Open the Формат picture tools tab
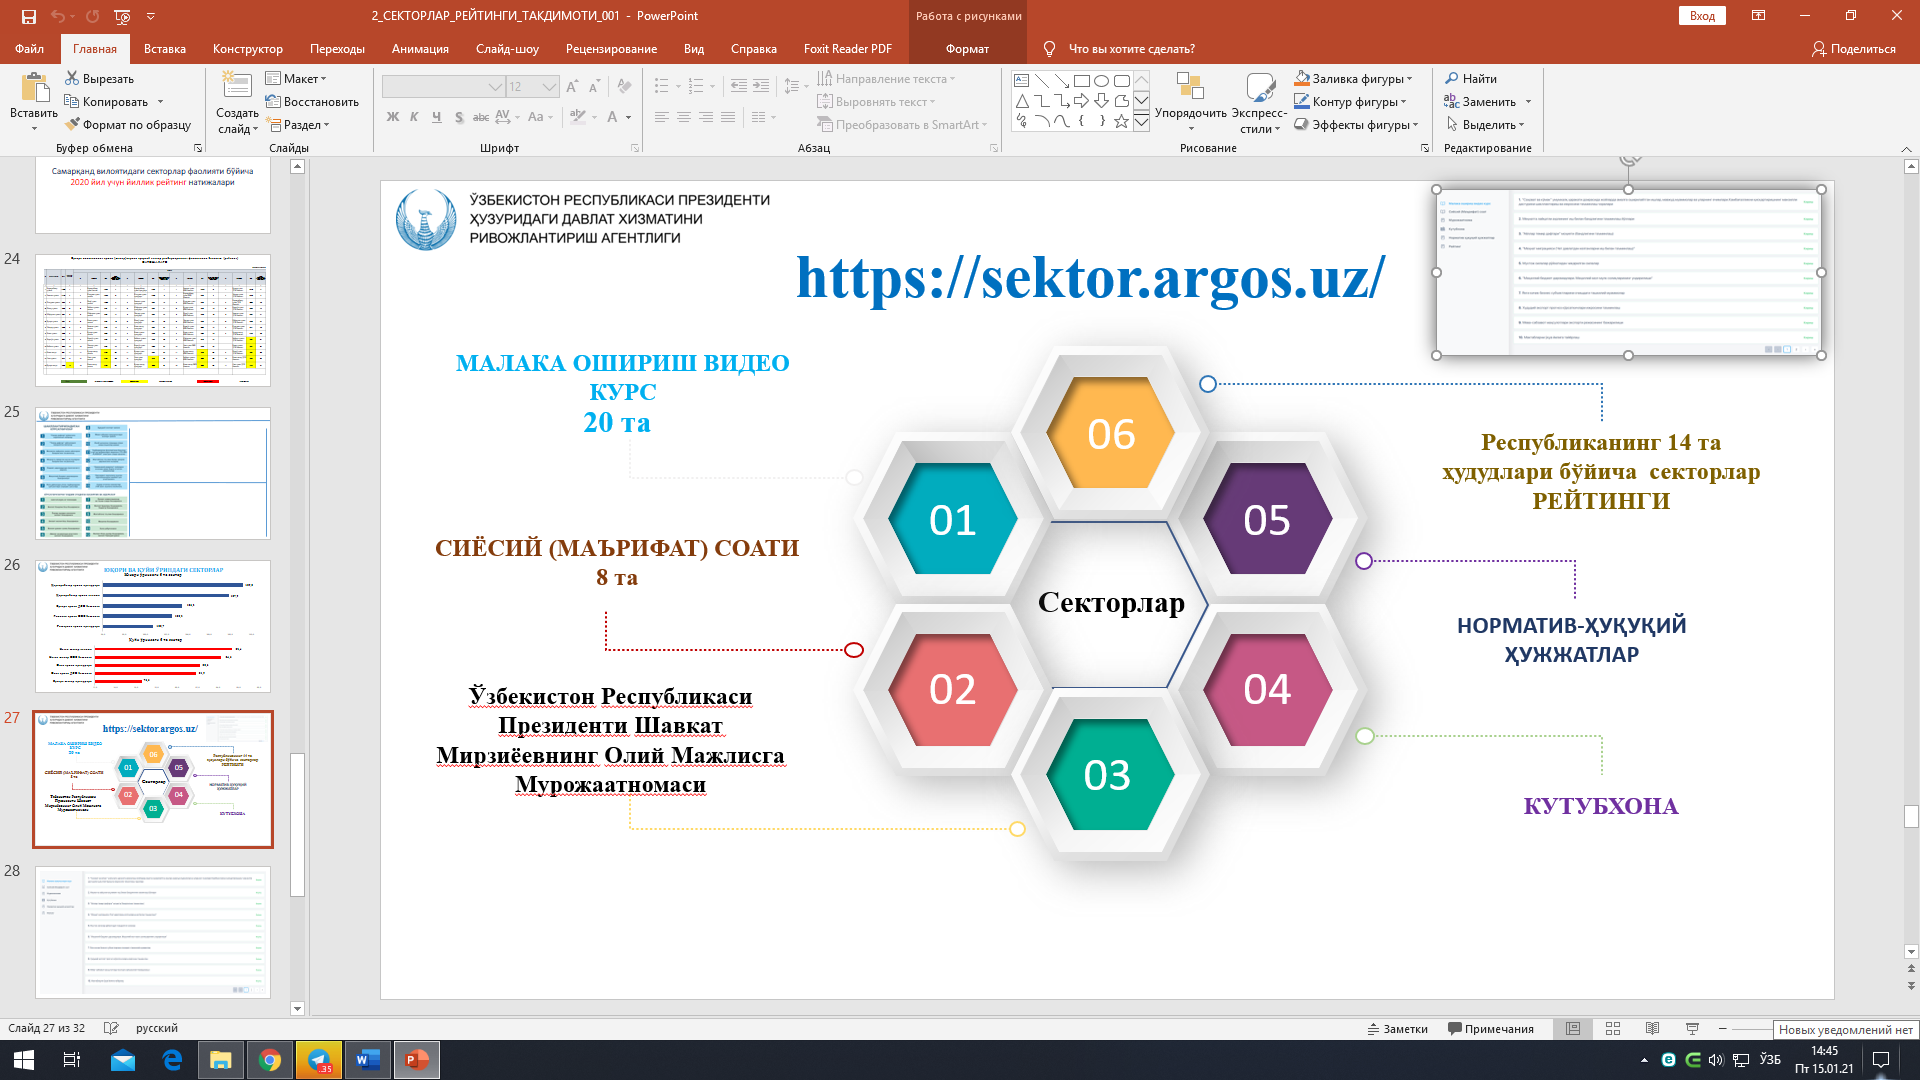The image size is (1920, 1080). (967, 48)
